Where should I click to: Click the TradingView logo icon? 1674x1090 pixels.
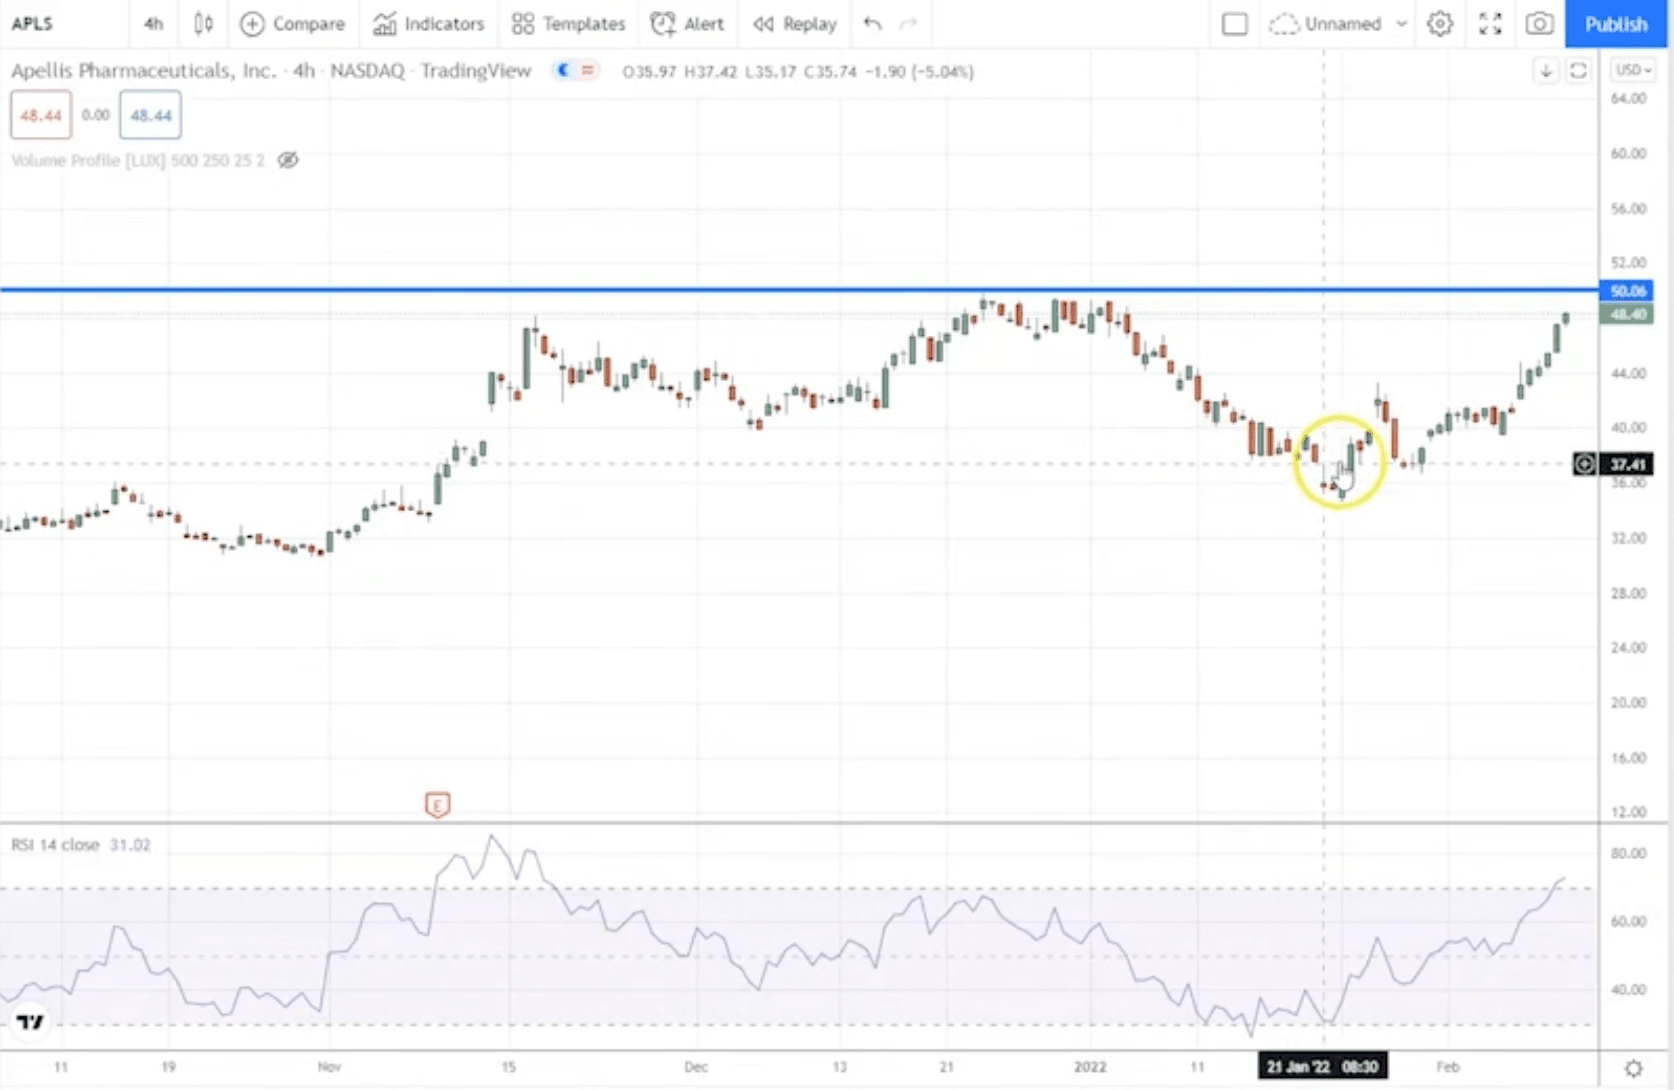tap(30, 1021)
